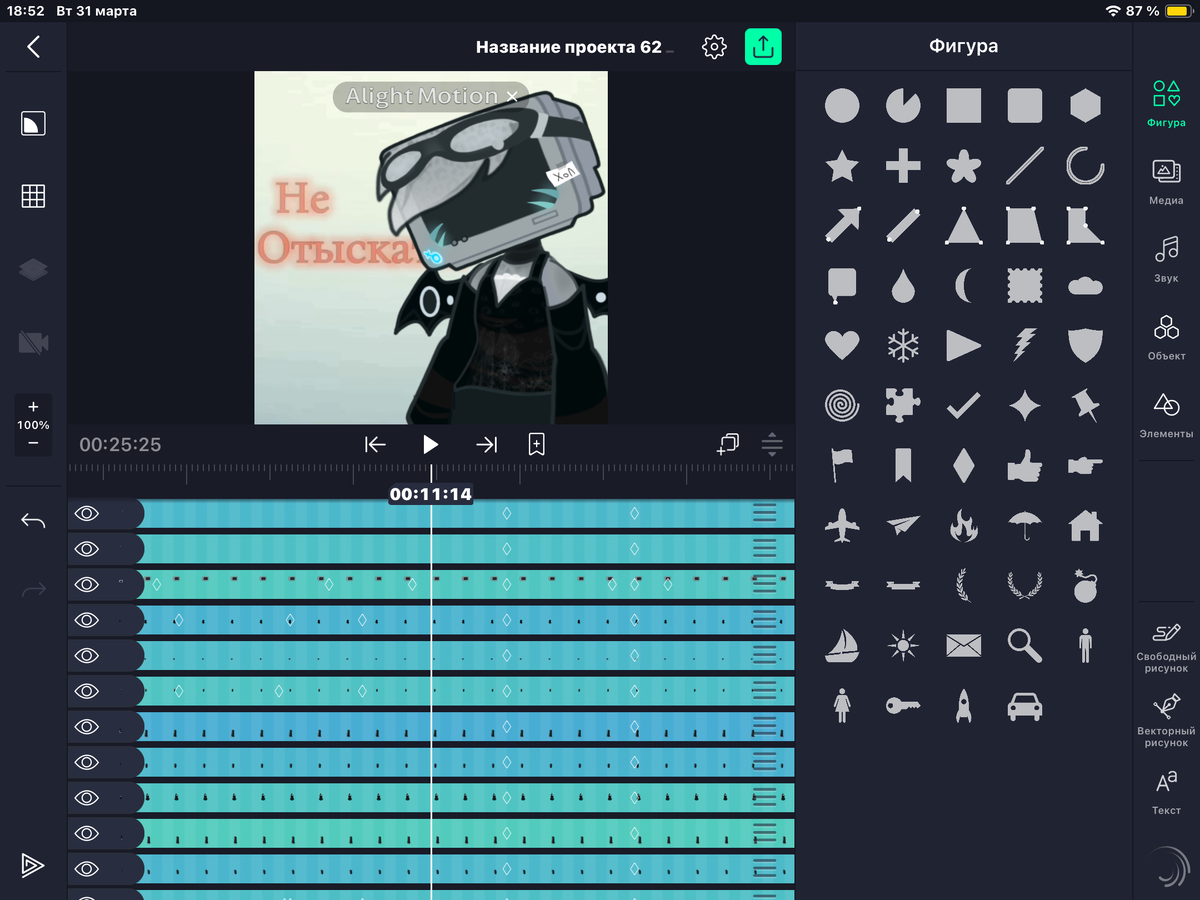Add the spiral shape
This screenshot has height=900, width=1200.
tap(842, 405)
